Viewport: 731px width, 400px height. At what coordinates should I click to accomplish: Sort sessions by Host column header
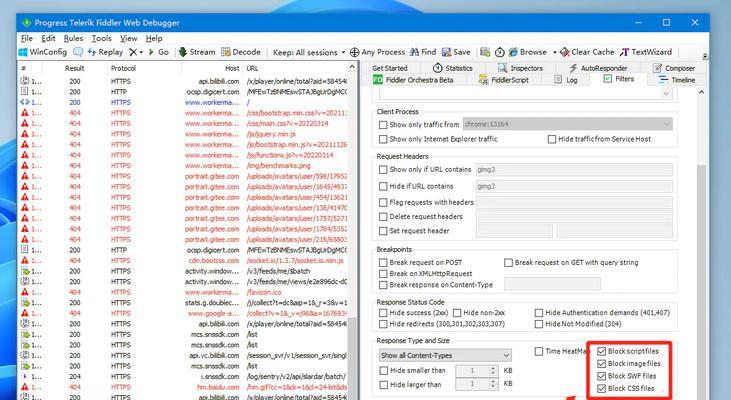pos(212,68)
